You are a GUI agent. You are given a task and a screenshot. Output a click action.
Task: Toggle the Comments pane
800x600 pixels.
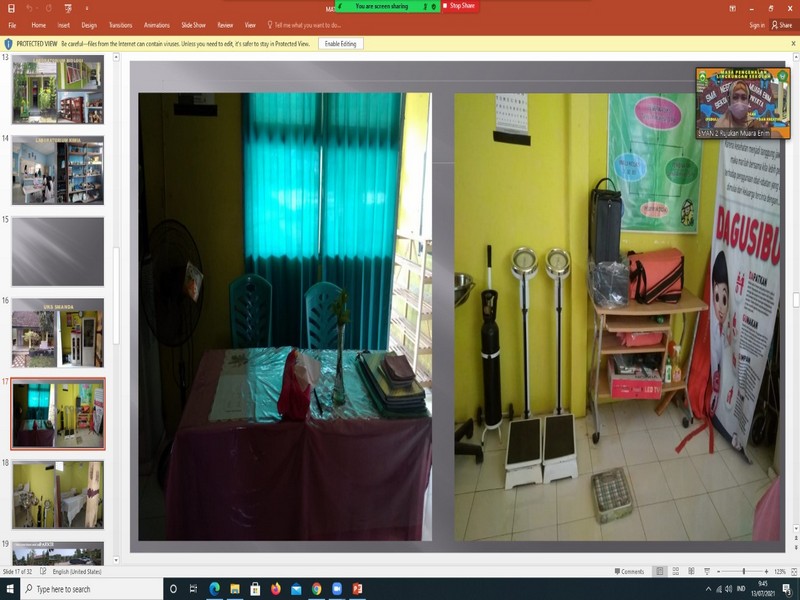633,571
